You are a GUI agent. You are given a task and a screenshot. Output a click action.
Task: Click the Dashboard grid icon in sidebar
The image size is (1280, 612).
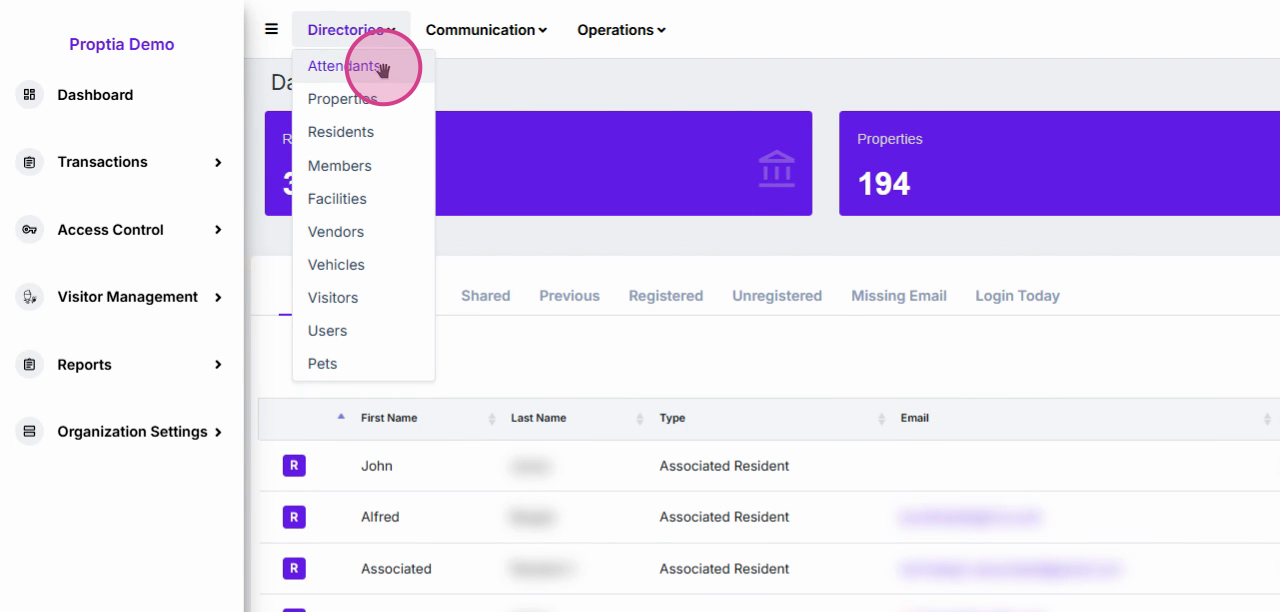[x=30, y=95]
